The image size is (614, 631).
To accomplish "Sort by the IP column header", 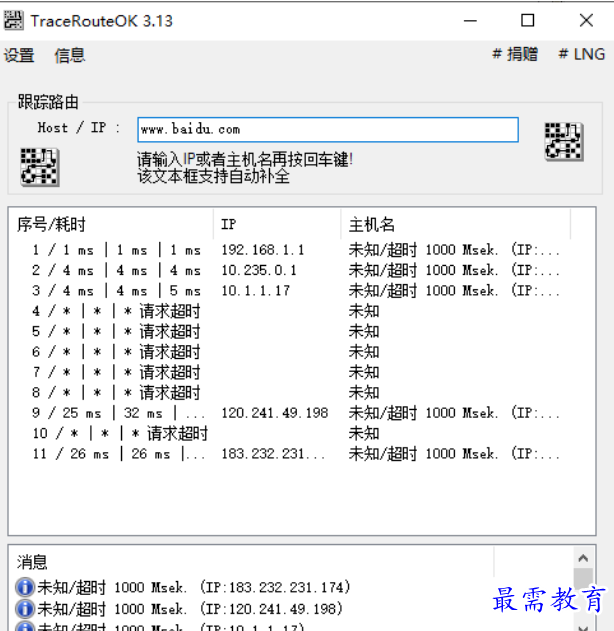I will [x=277, y=224].
